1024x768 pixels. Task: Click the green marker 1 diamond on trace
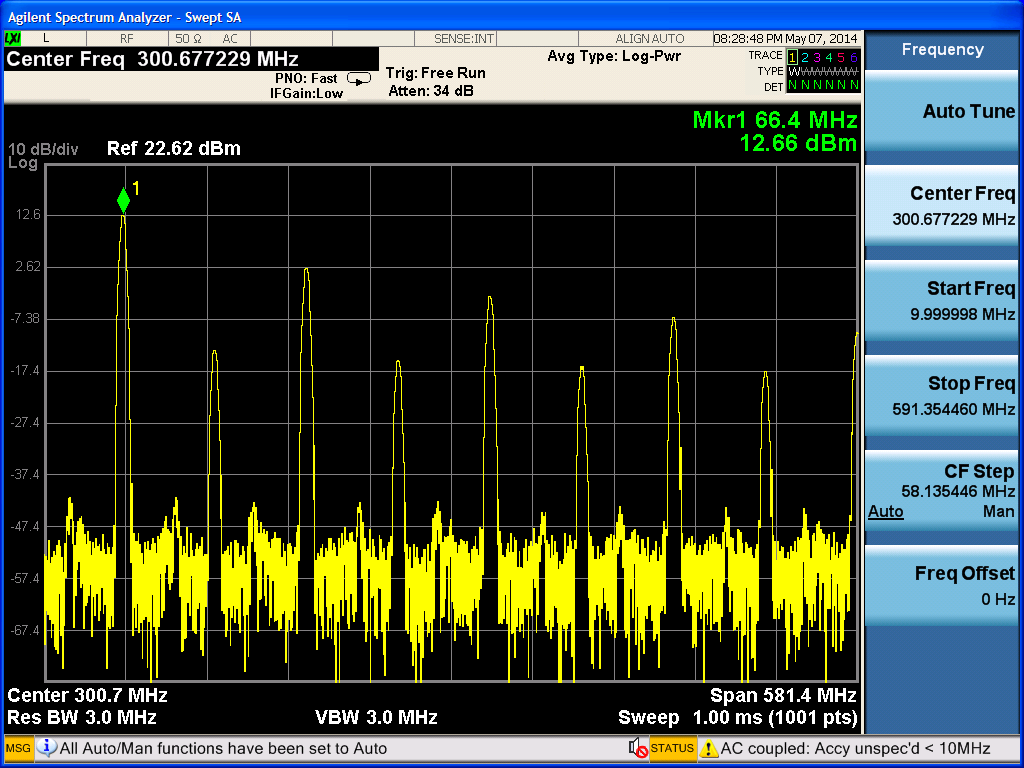(x=123, y=200)
